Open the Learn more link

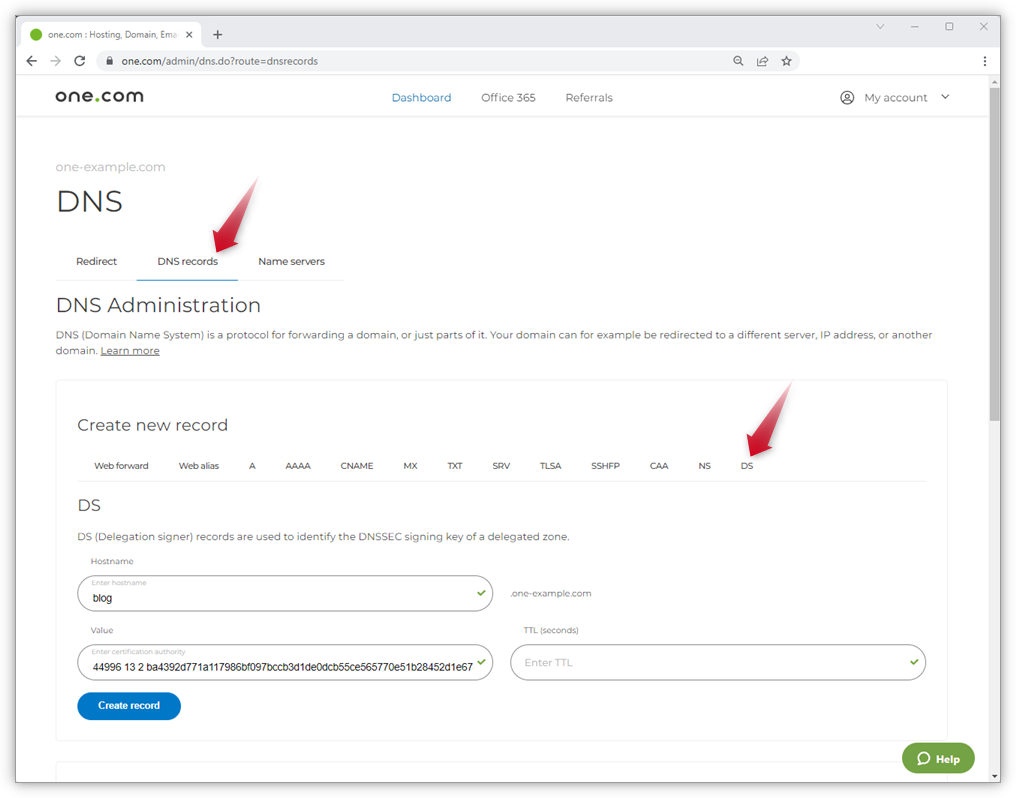tap(130, 350)
